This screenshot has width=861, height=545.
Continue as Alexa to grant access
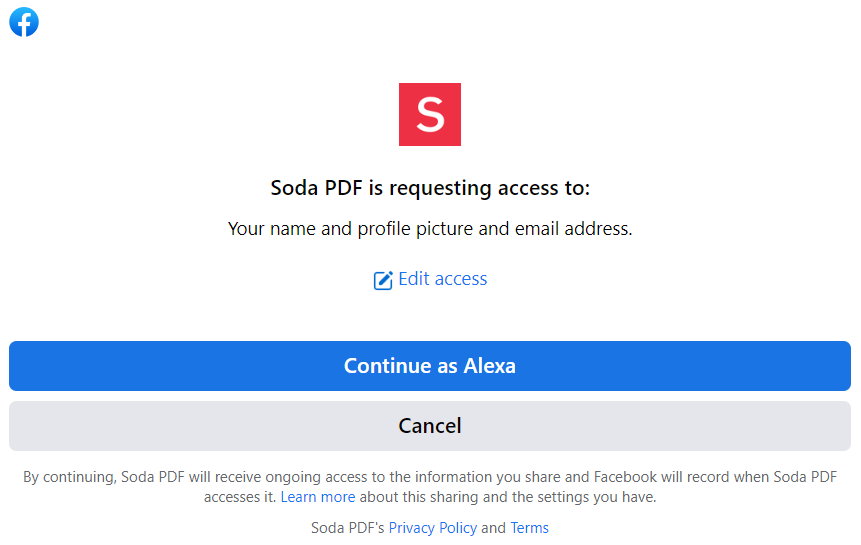(x=430, y=366)
